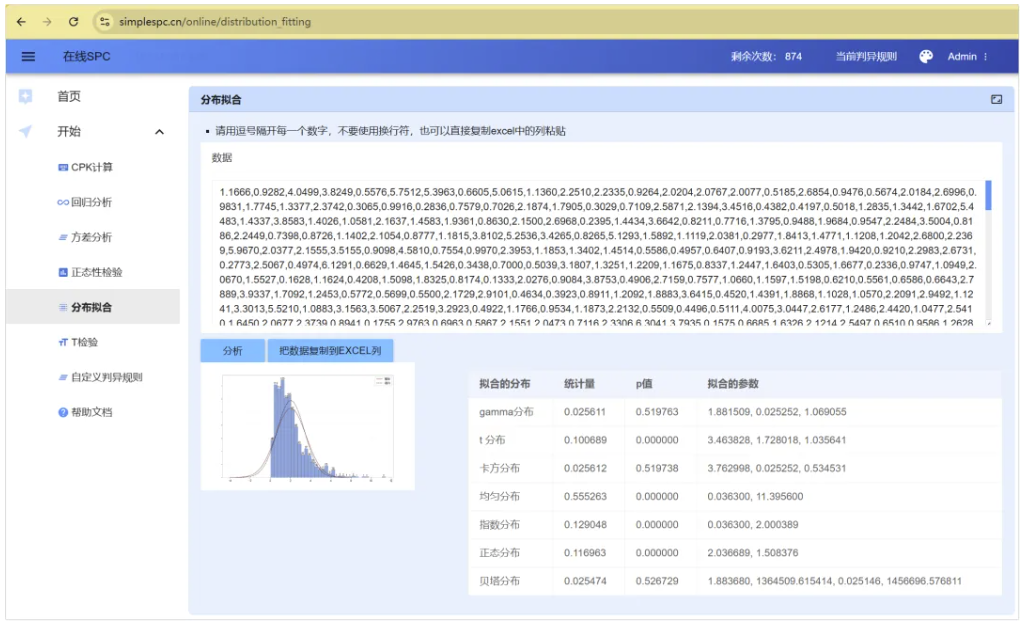Screen dimensions: 1024x626
Task: Click the paper plane icon beside 开始
Action: coord(26,131)
